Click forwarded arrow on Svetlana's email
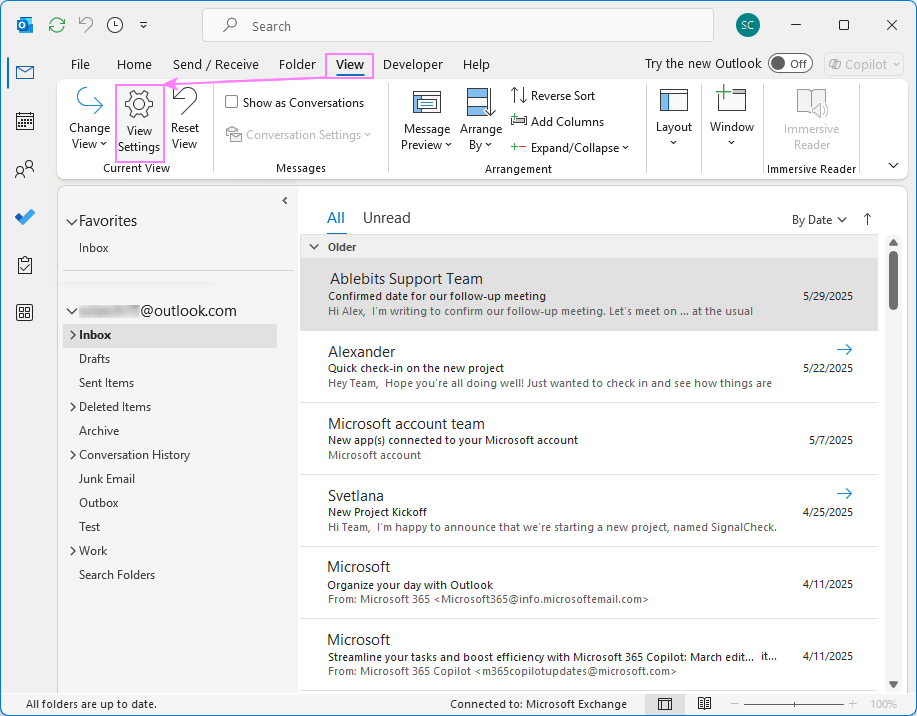The image size is (917, 716). (844, 494)
